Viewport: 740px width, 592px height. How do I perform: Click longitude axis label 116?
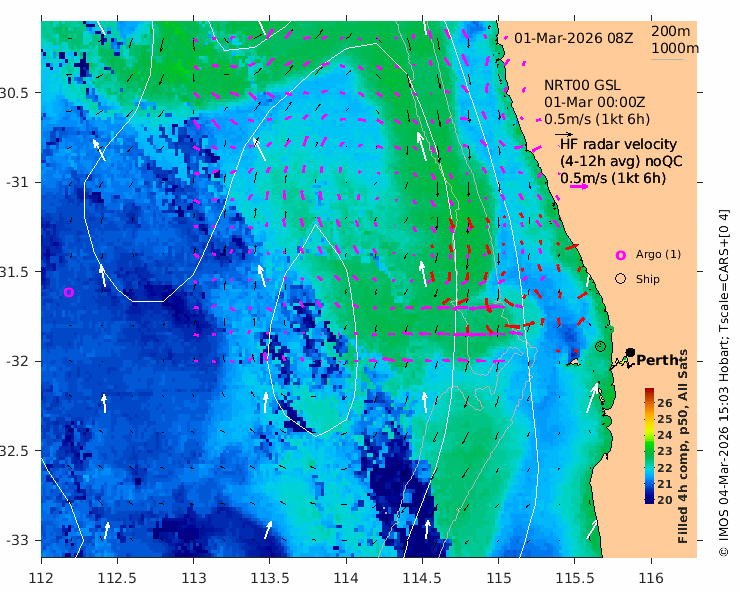pos(651,578)
